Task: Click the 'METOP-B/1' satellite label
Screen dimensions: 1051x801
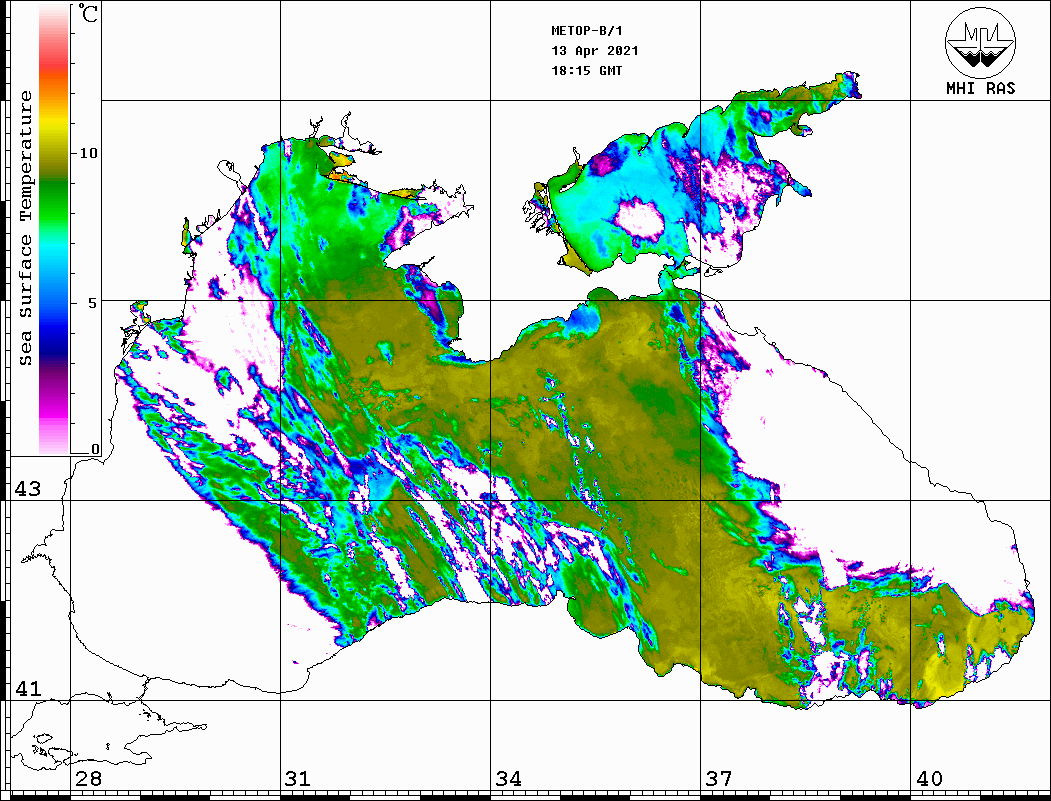Action: pyautogui.click(x=586, y=31)
